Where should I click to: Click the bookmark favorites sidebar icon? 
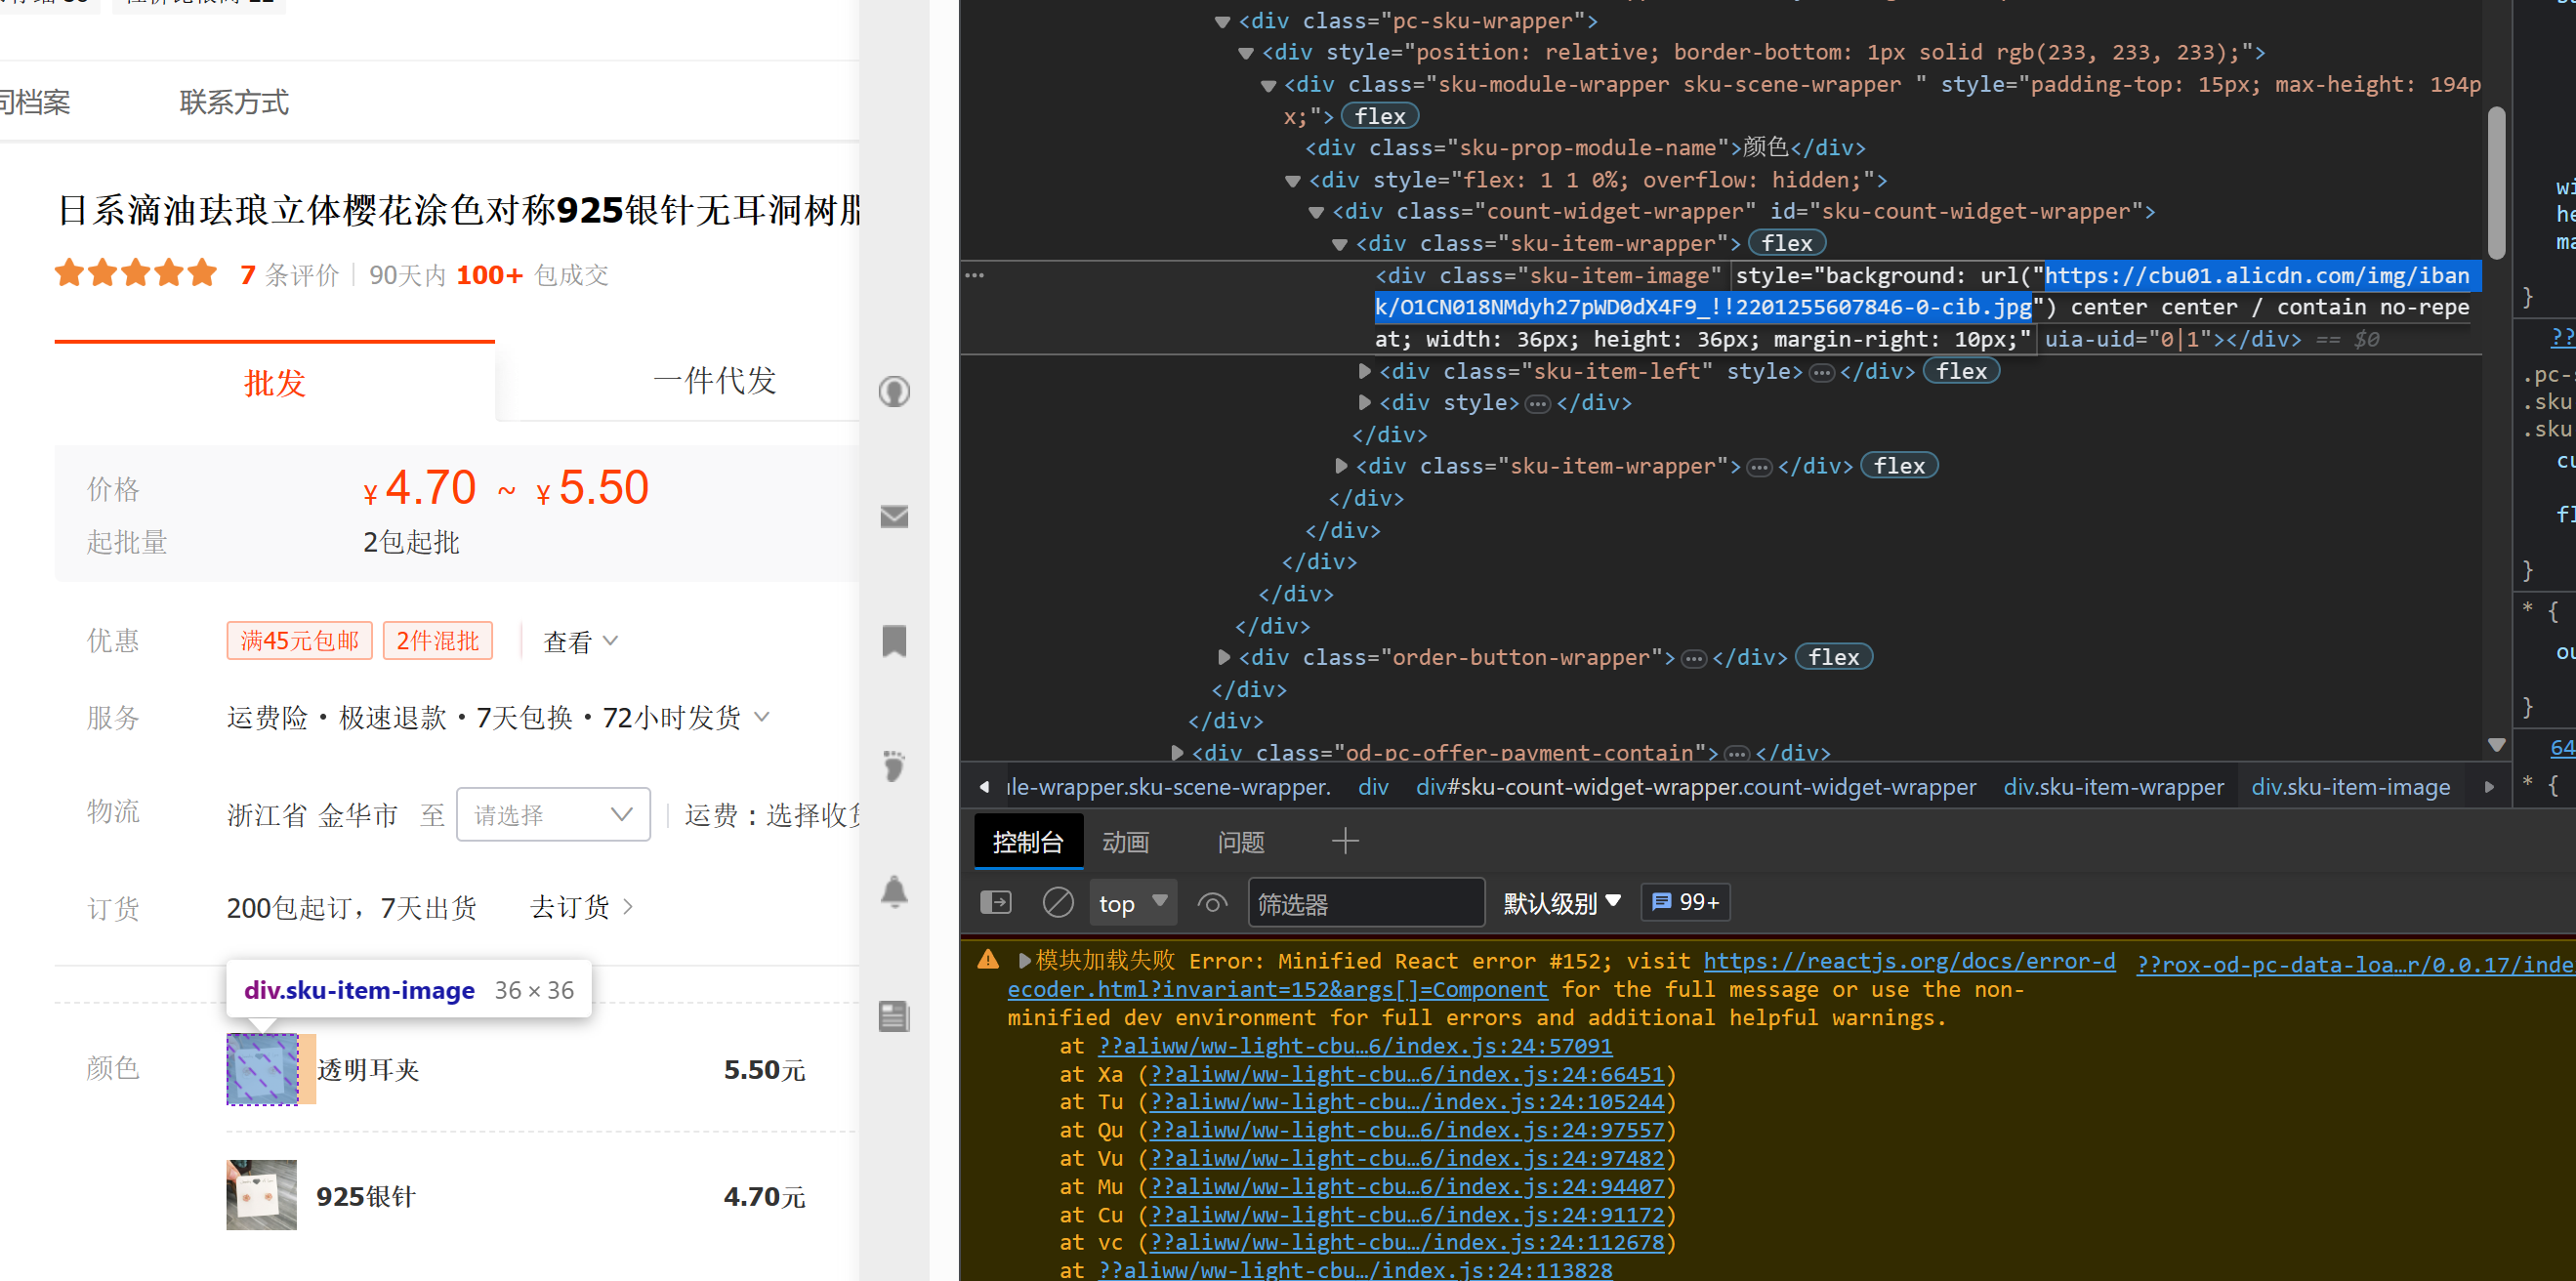point(894,641)
